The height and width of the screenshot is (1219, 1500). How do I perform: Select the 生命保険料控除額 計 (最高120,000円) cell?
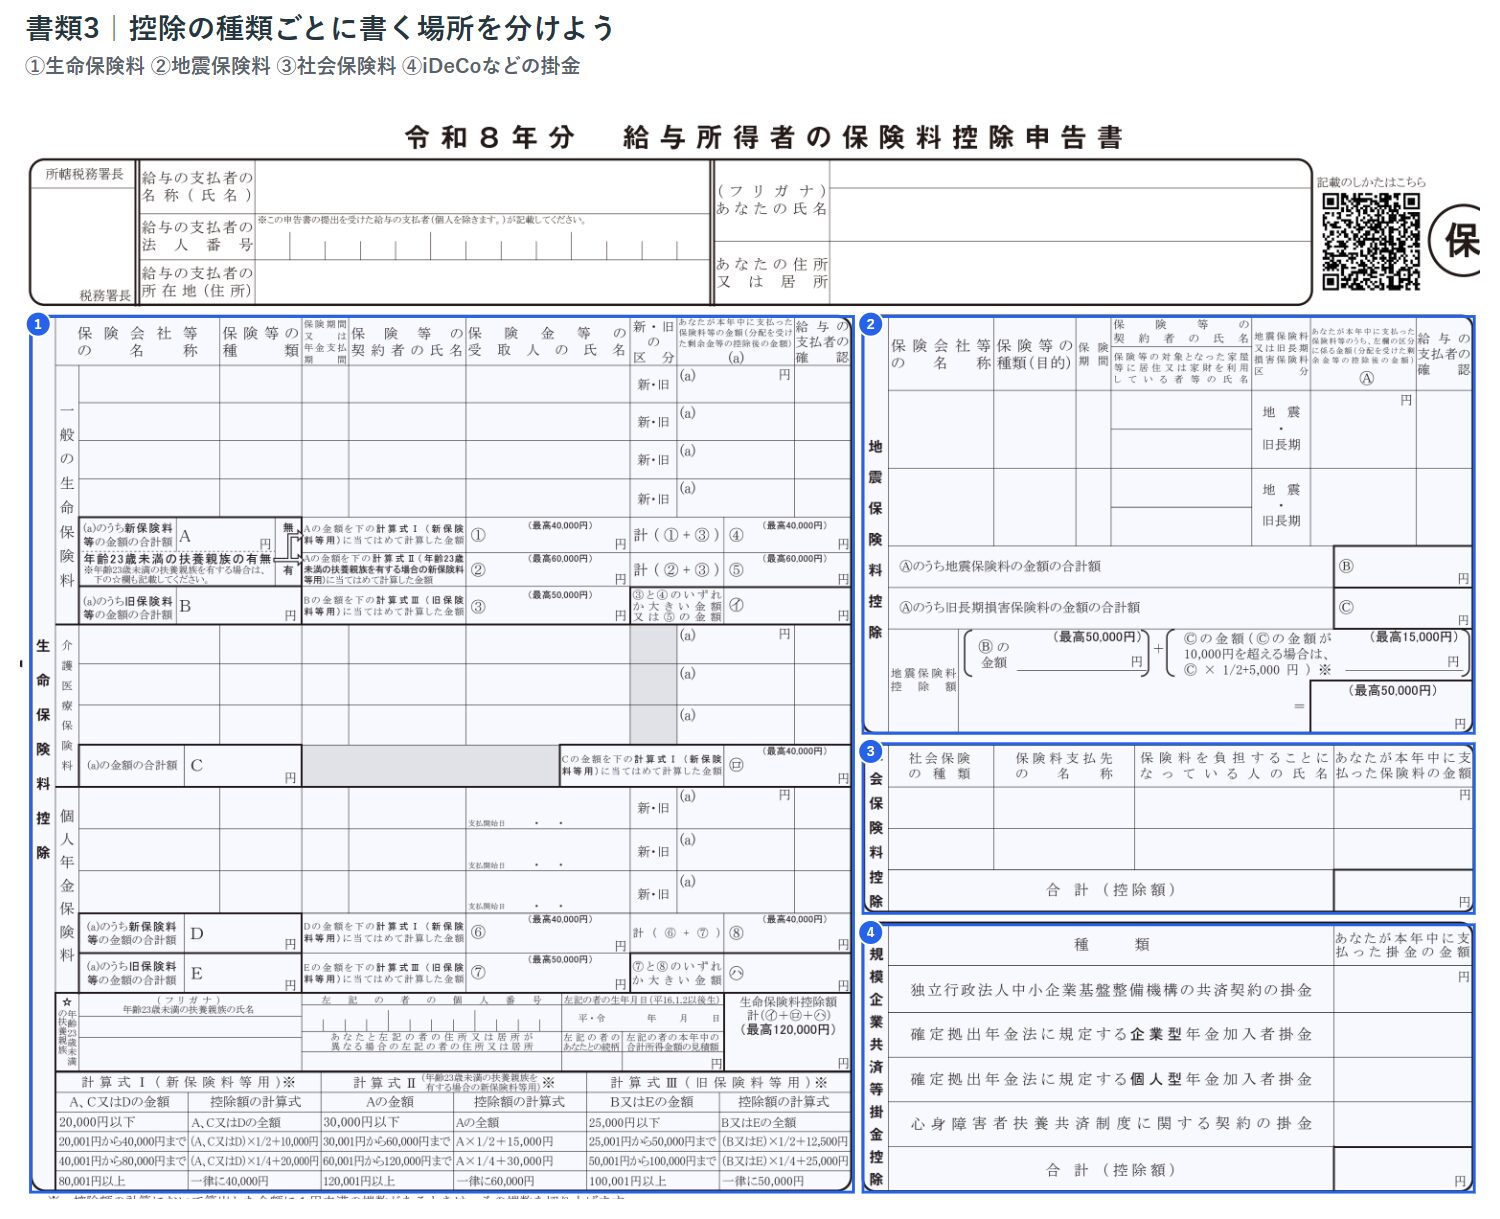click(x=788, y=1031)
